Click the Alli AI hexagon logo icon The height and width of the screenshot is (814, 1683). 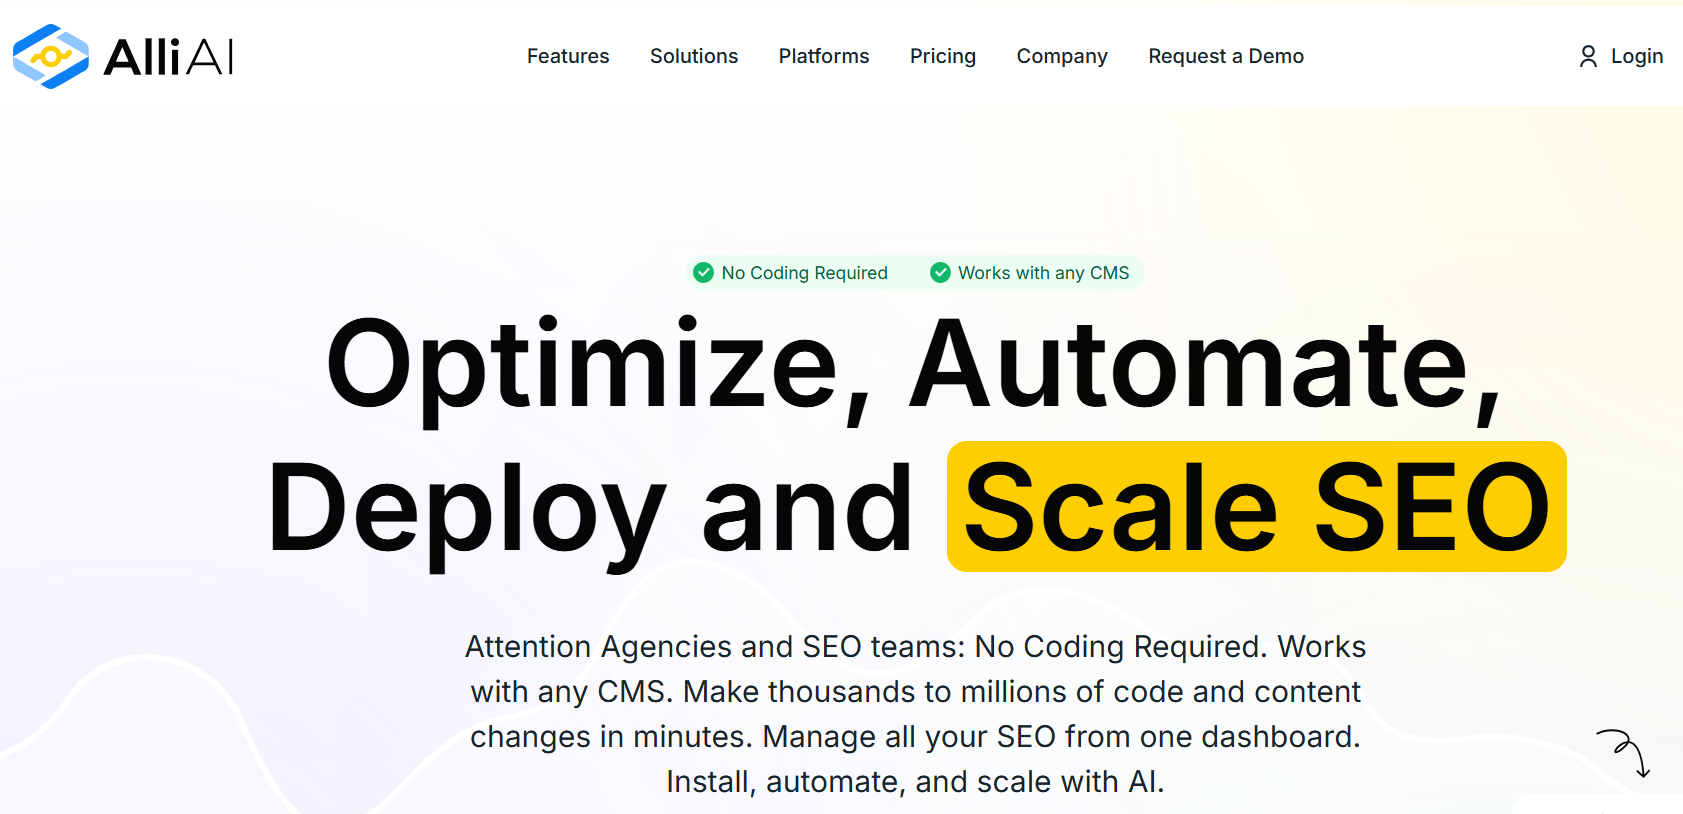(50, 56)
